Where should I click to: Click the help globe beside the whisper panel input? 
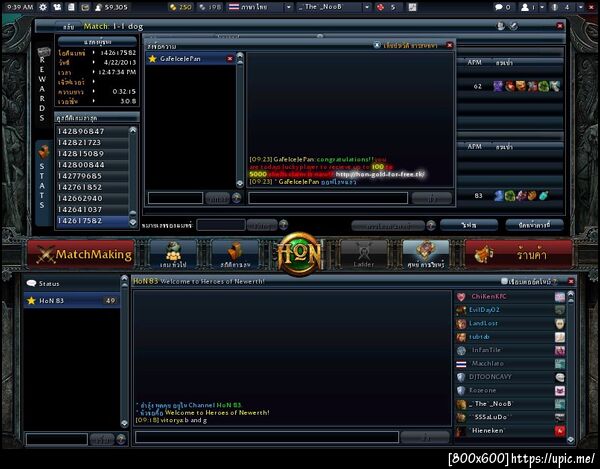[237, 198]
